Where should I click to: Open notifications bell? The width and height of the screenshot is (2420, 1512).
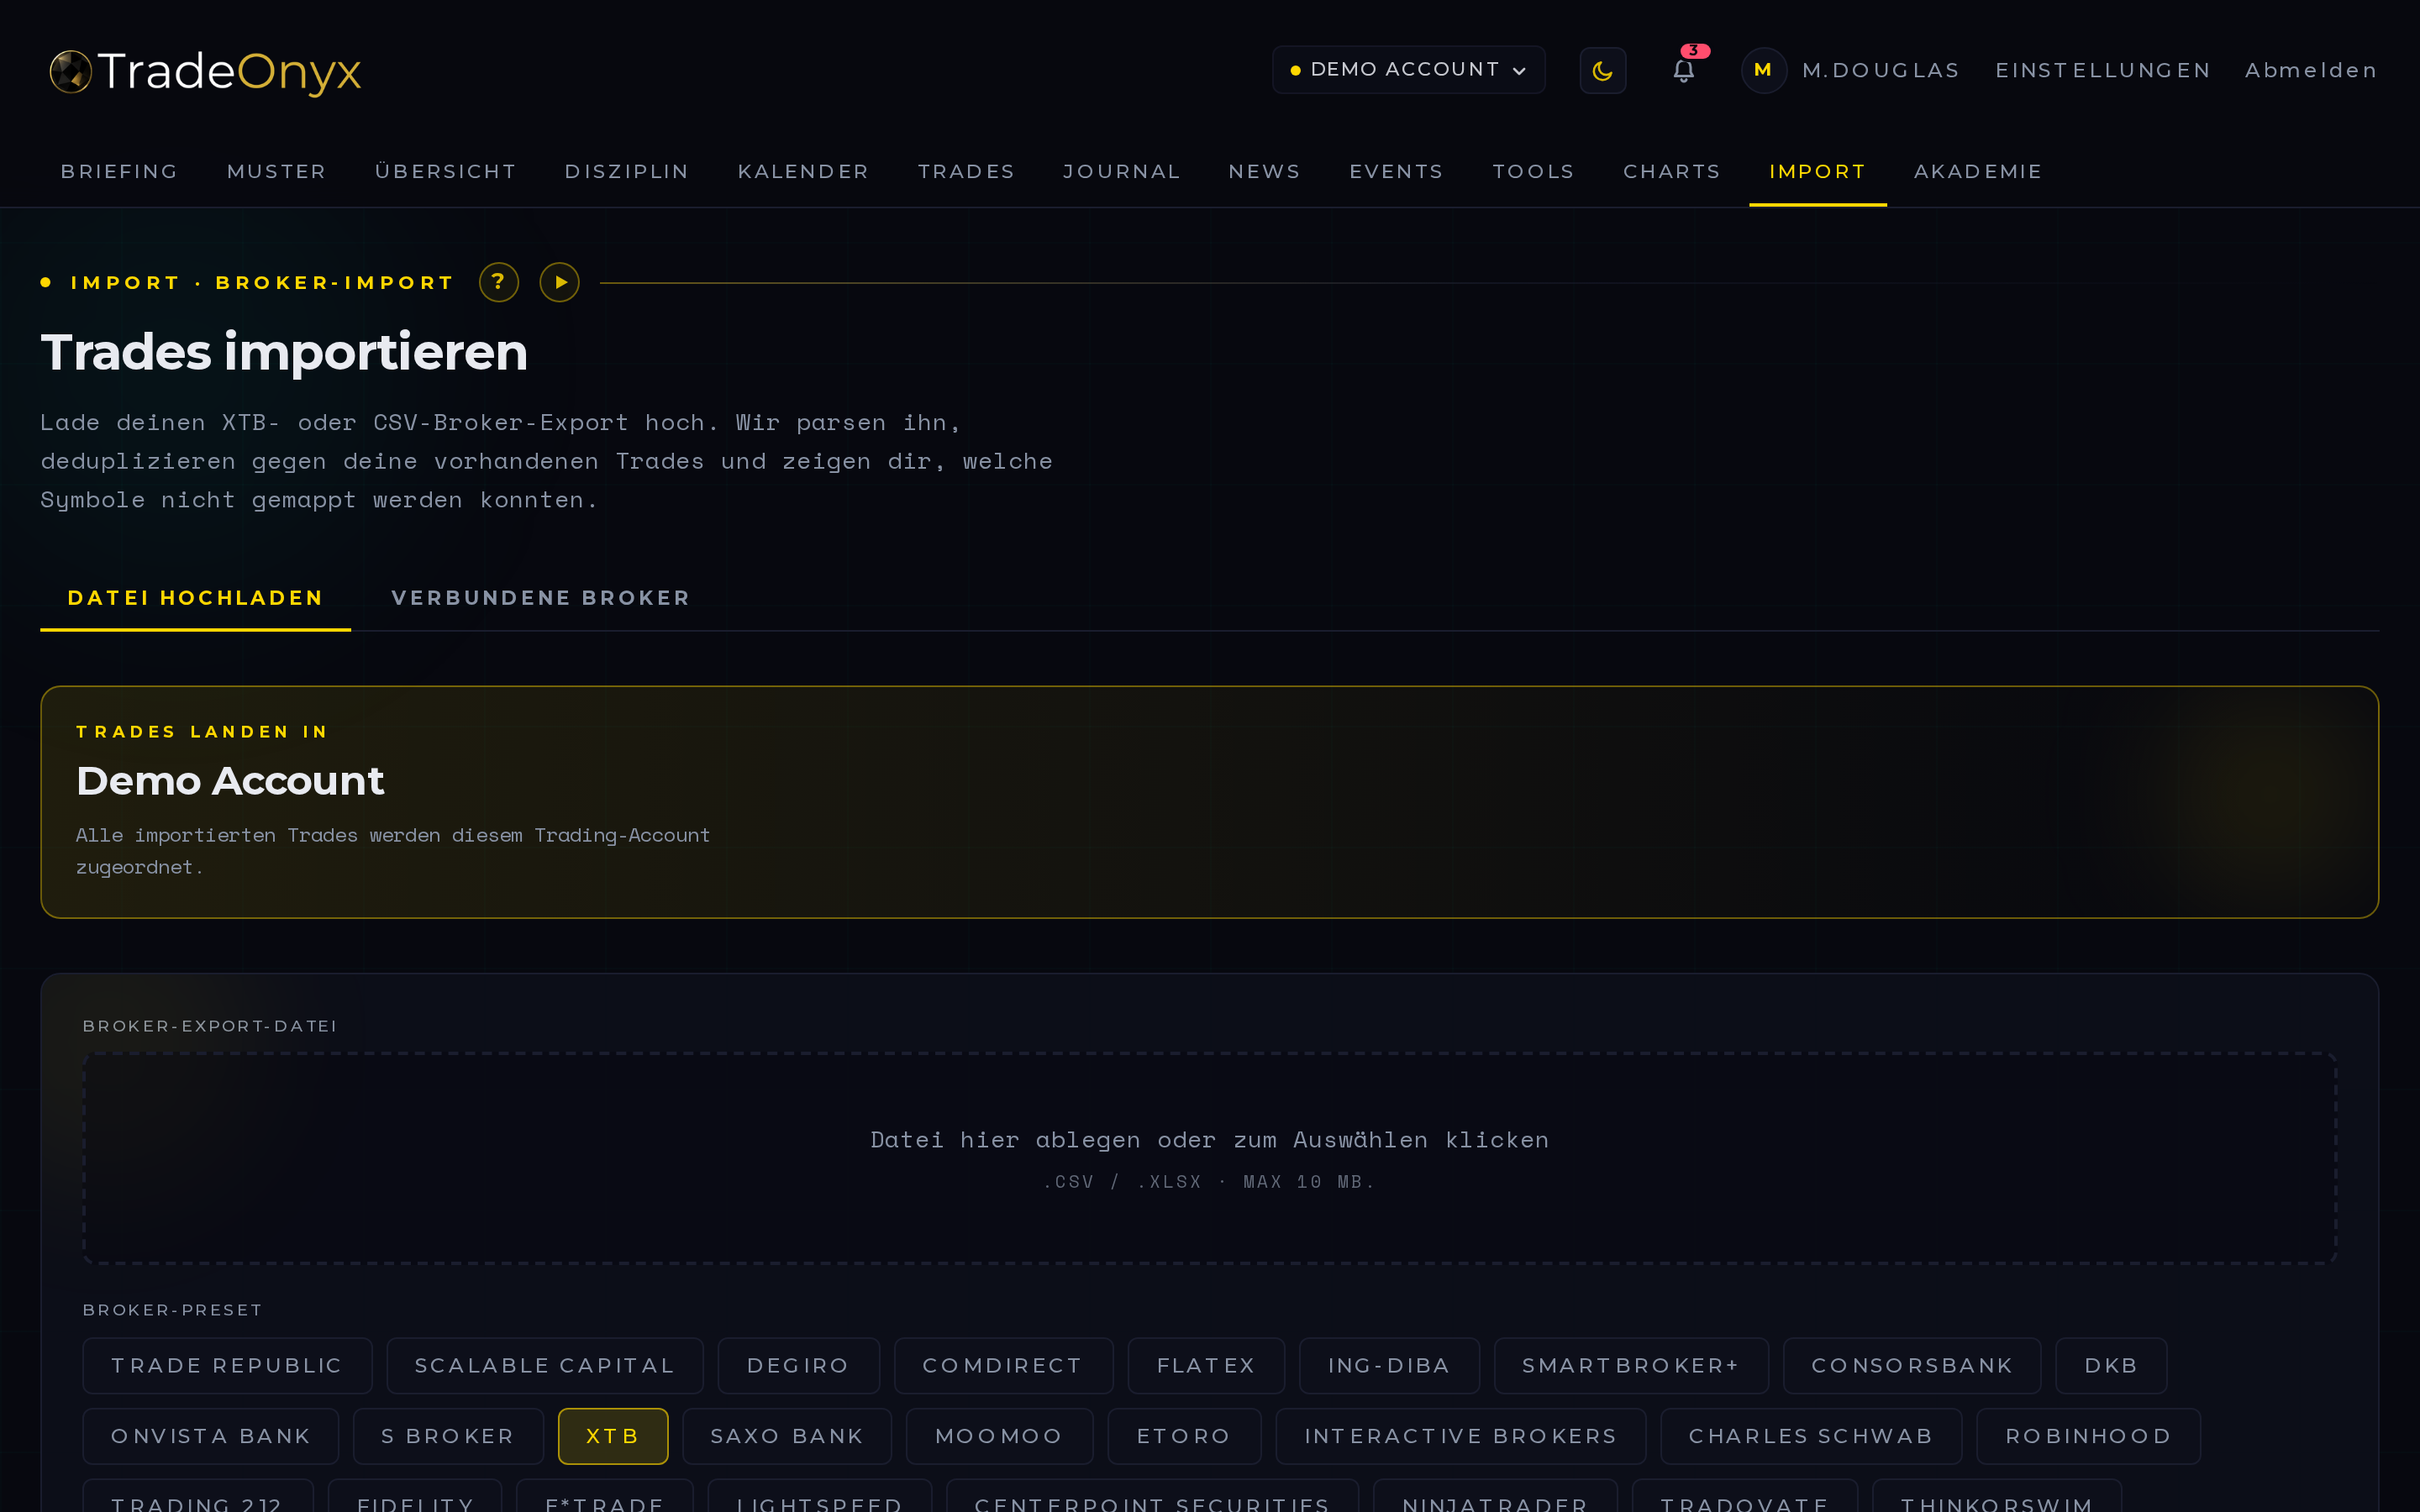[1684, 70]
